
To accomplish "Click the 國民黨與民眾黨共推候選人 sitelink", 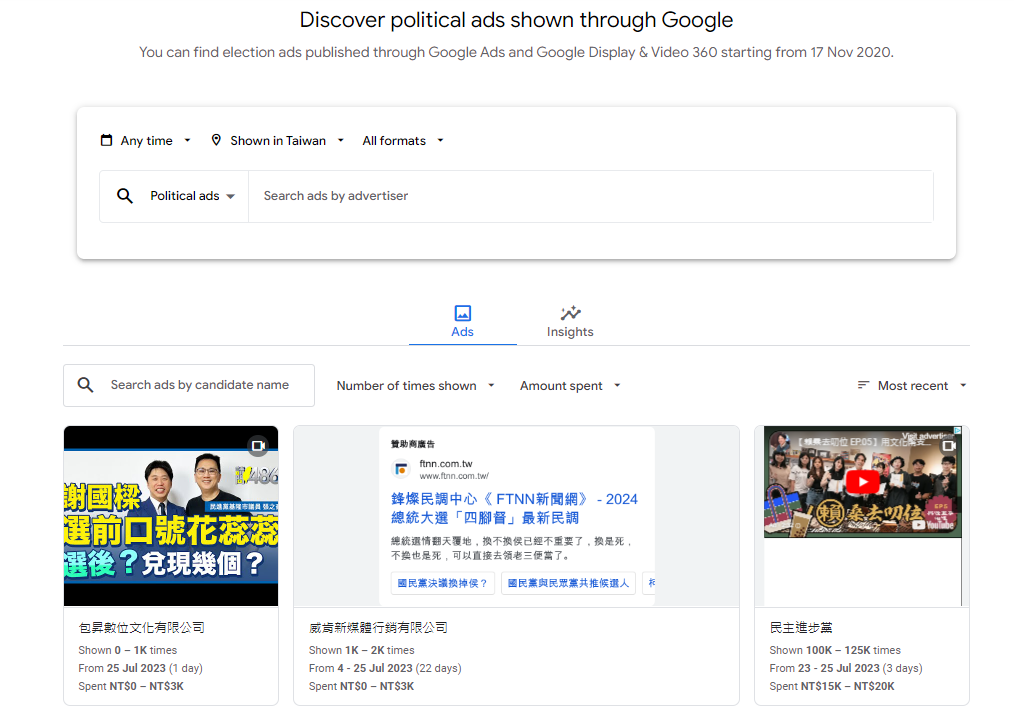I will coord(568,583).
